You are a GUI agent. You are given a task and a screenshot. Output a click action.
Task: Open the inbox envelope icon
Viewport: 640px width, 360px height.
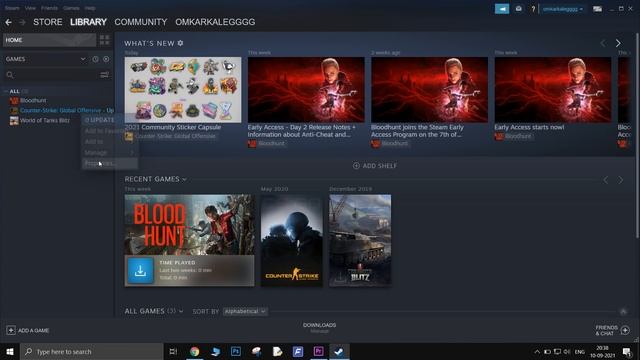[x=518, y=9]
